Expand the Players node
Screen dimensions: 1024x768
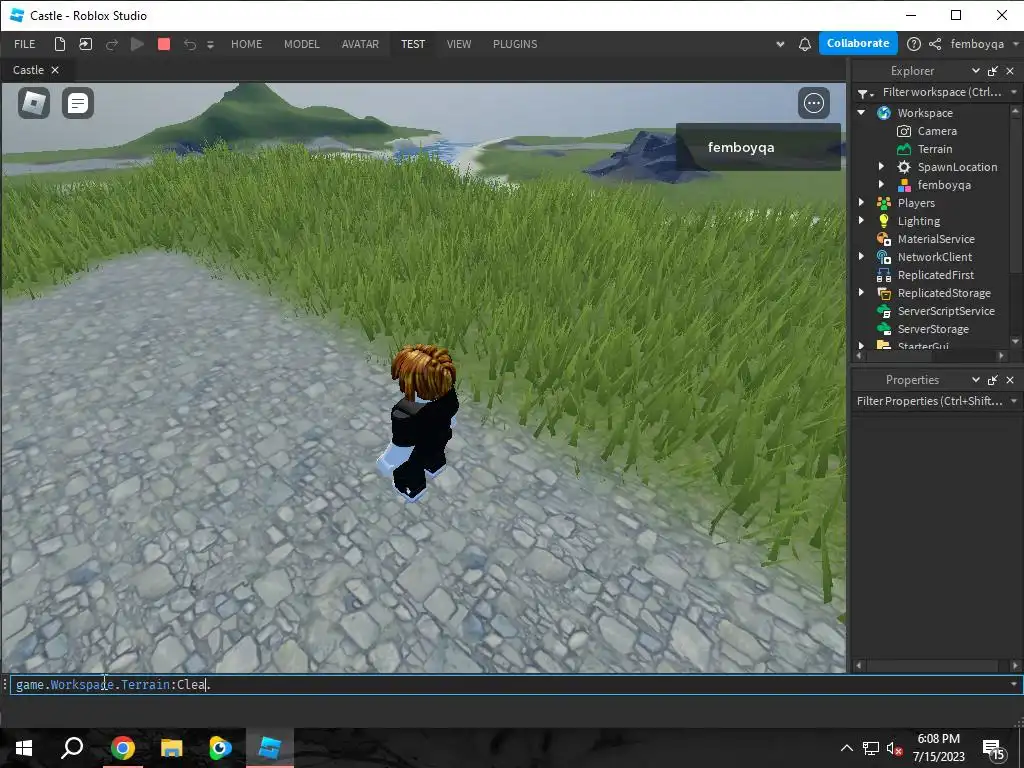pos(861,202)
